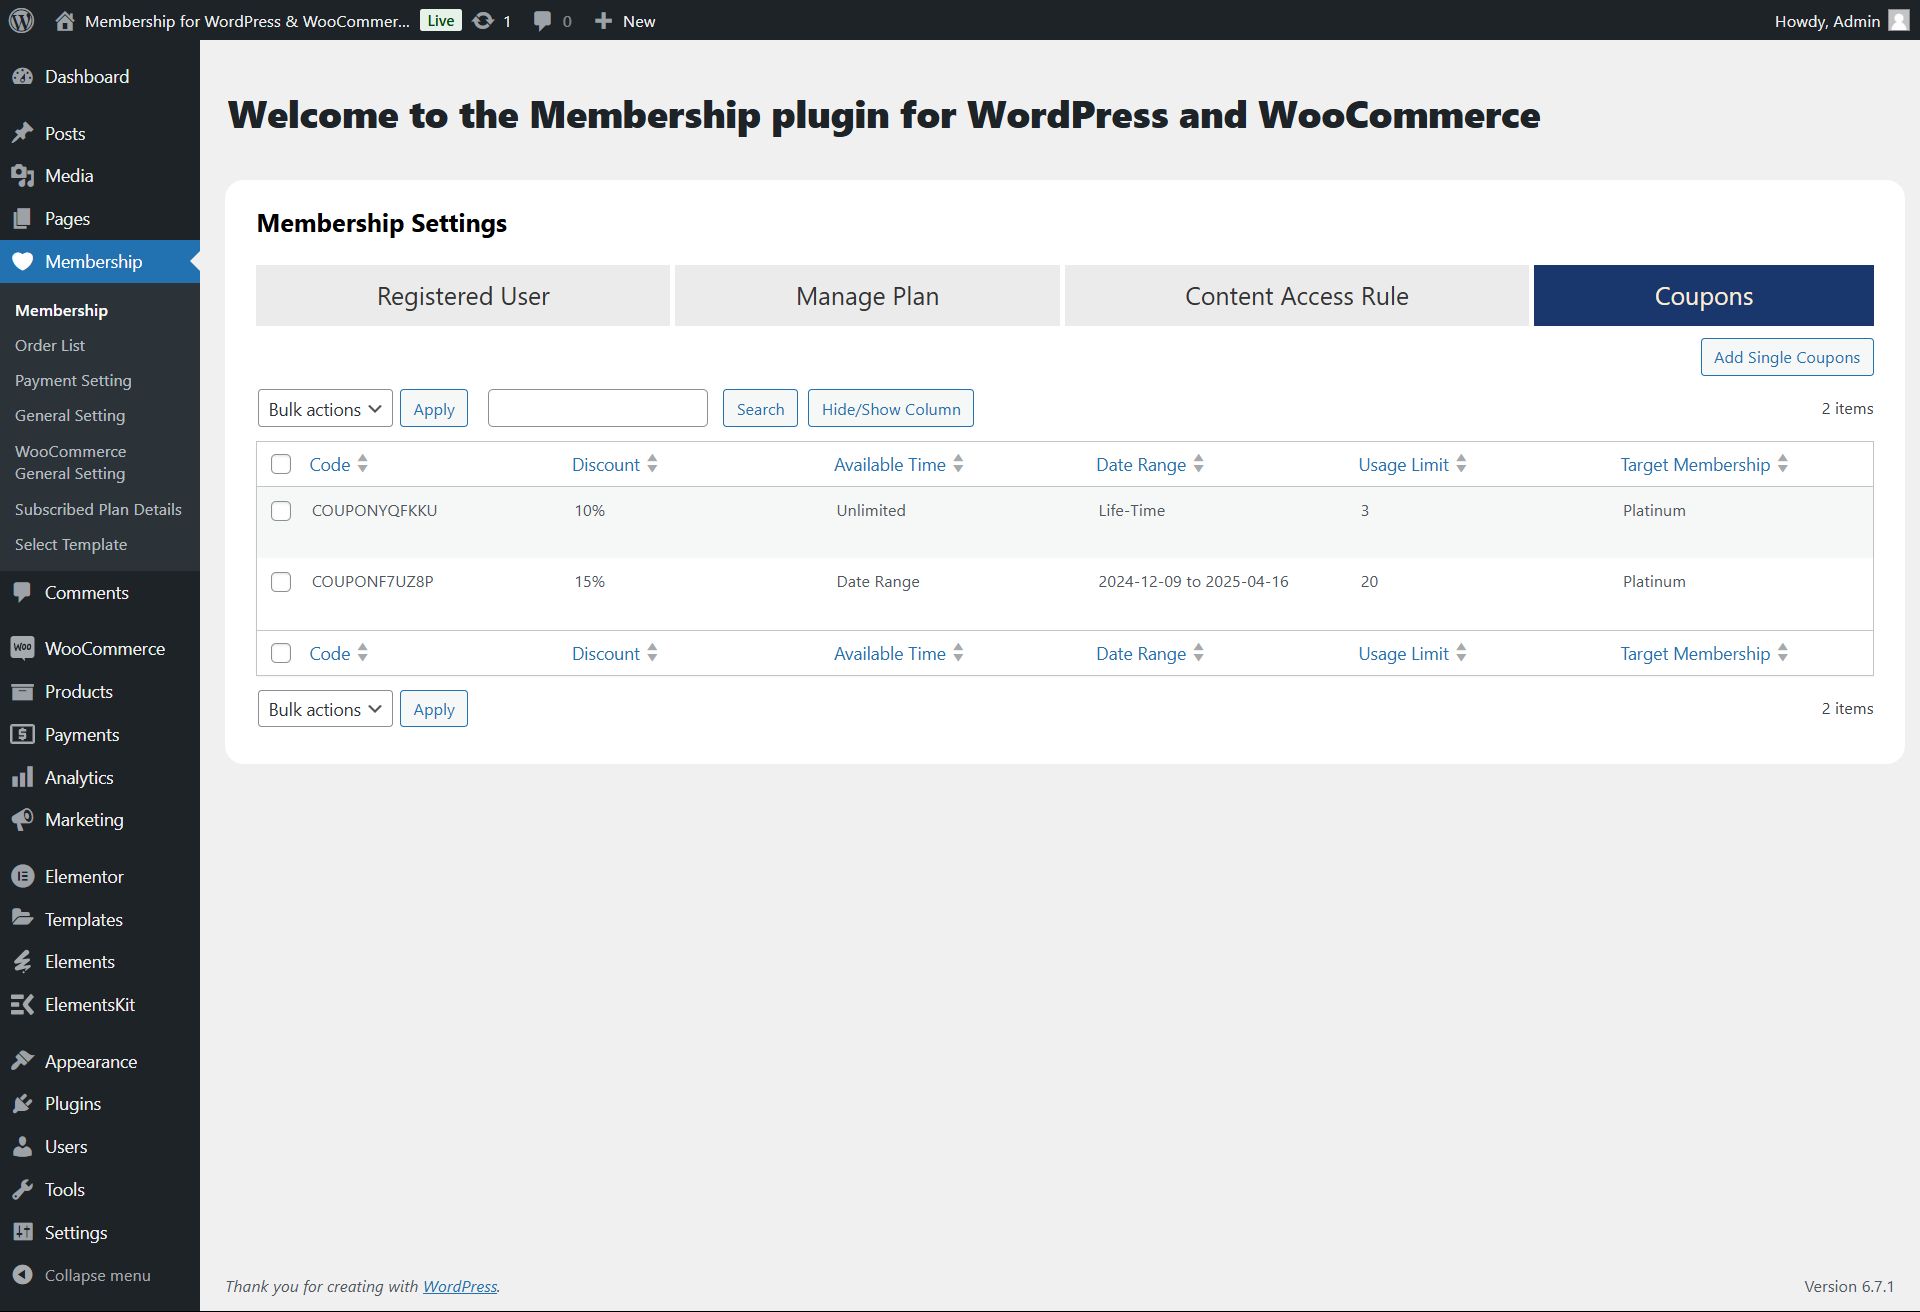Open Subscribed Plan Details submenu item
The width and height of the screenshot is (1920, 1312).
point(98,509)
